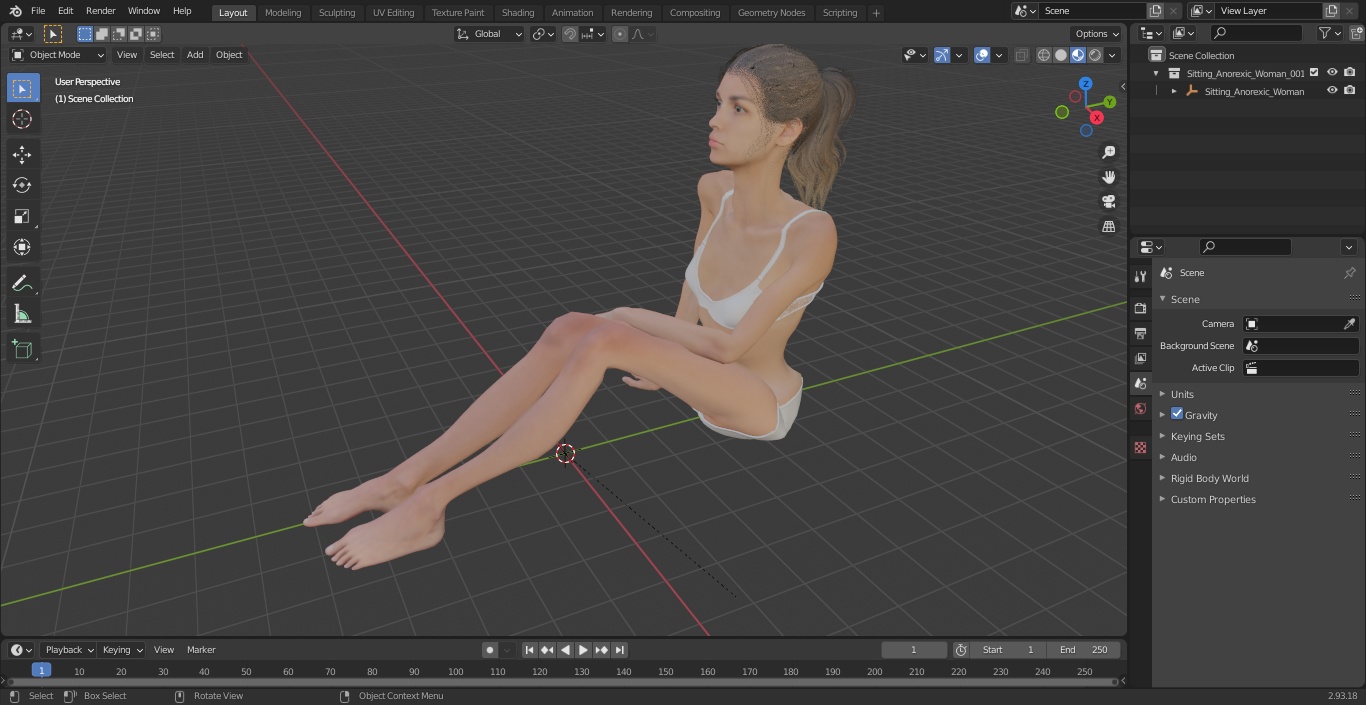Exclude Sitting_Anorexic_Woman_001 collection checkbox

[x=1314, y=73]
